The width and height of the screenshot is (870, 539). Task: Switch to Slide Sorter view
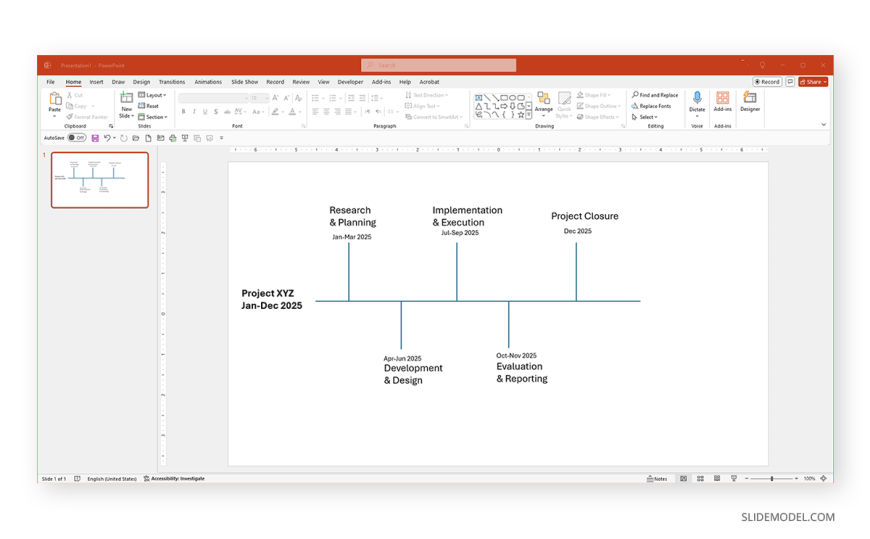(x=700, y=478)
